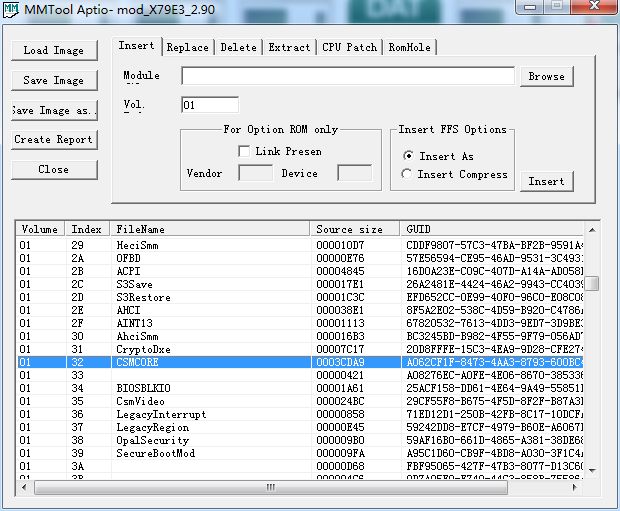
Task: Click the horizontal scroll left arrow
Action: coord(25,487)
